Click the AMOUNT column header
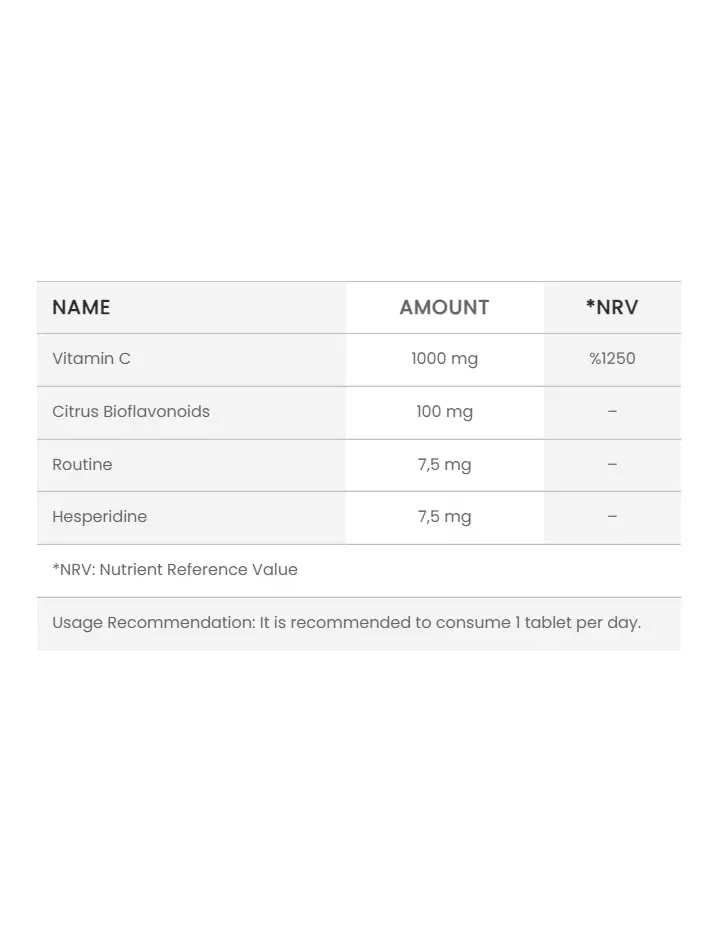The height and width of the screenshot is (931, 711). coord(444,308)
